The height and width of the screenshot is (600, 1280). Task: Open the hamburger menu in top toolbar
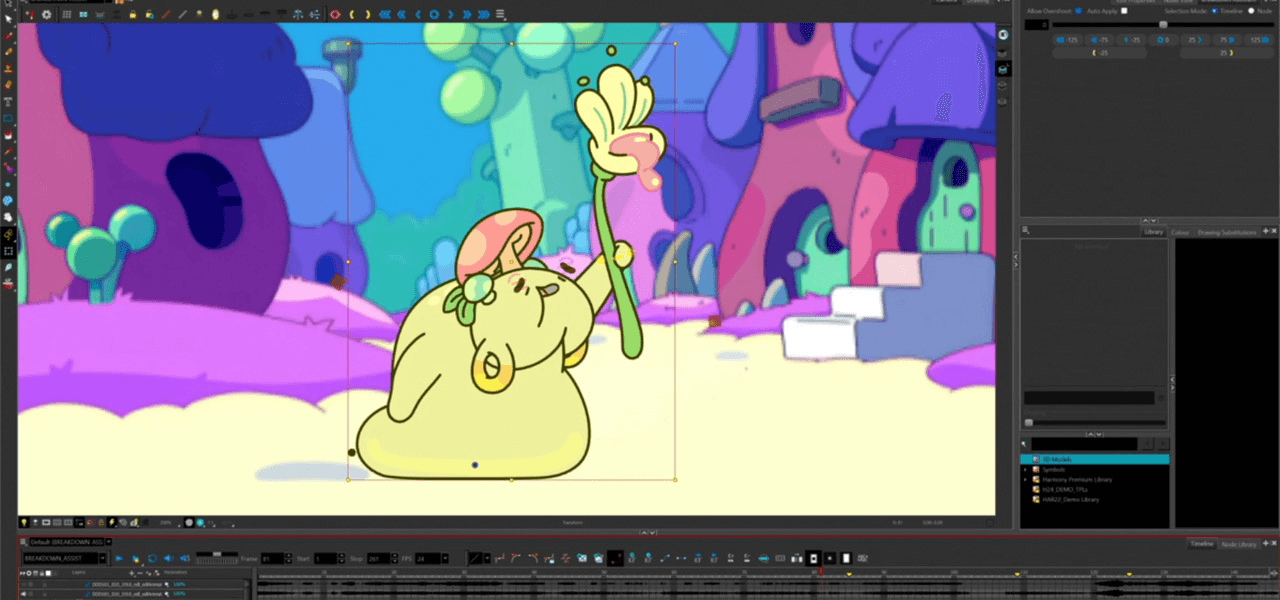tap(500, 14)
